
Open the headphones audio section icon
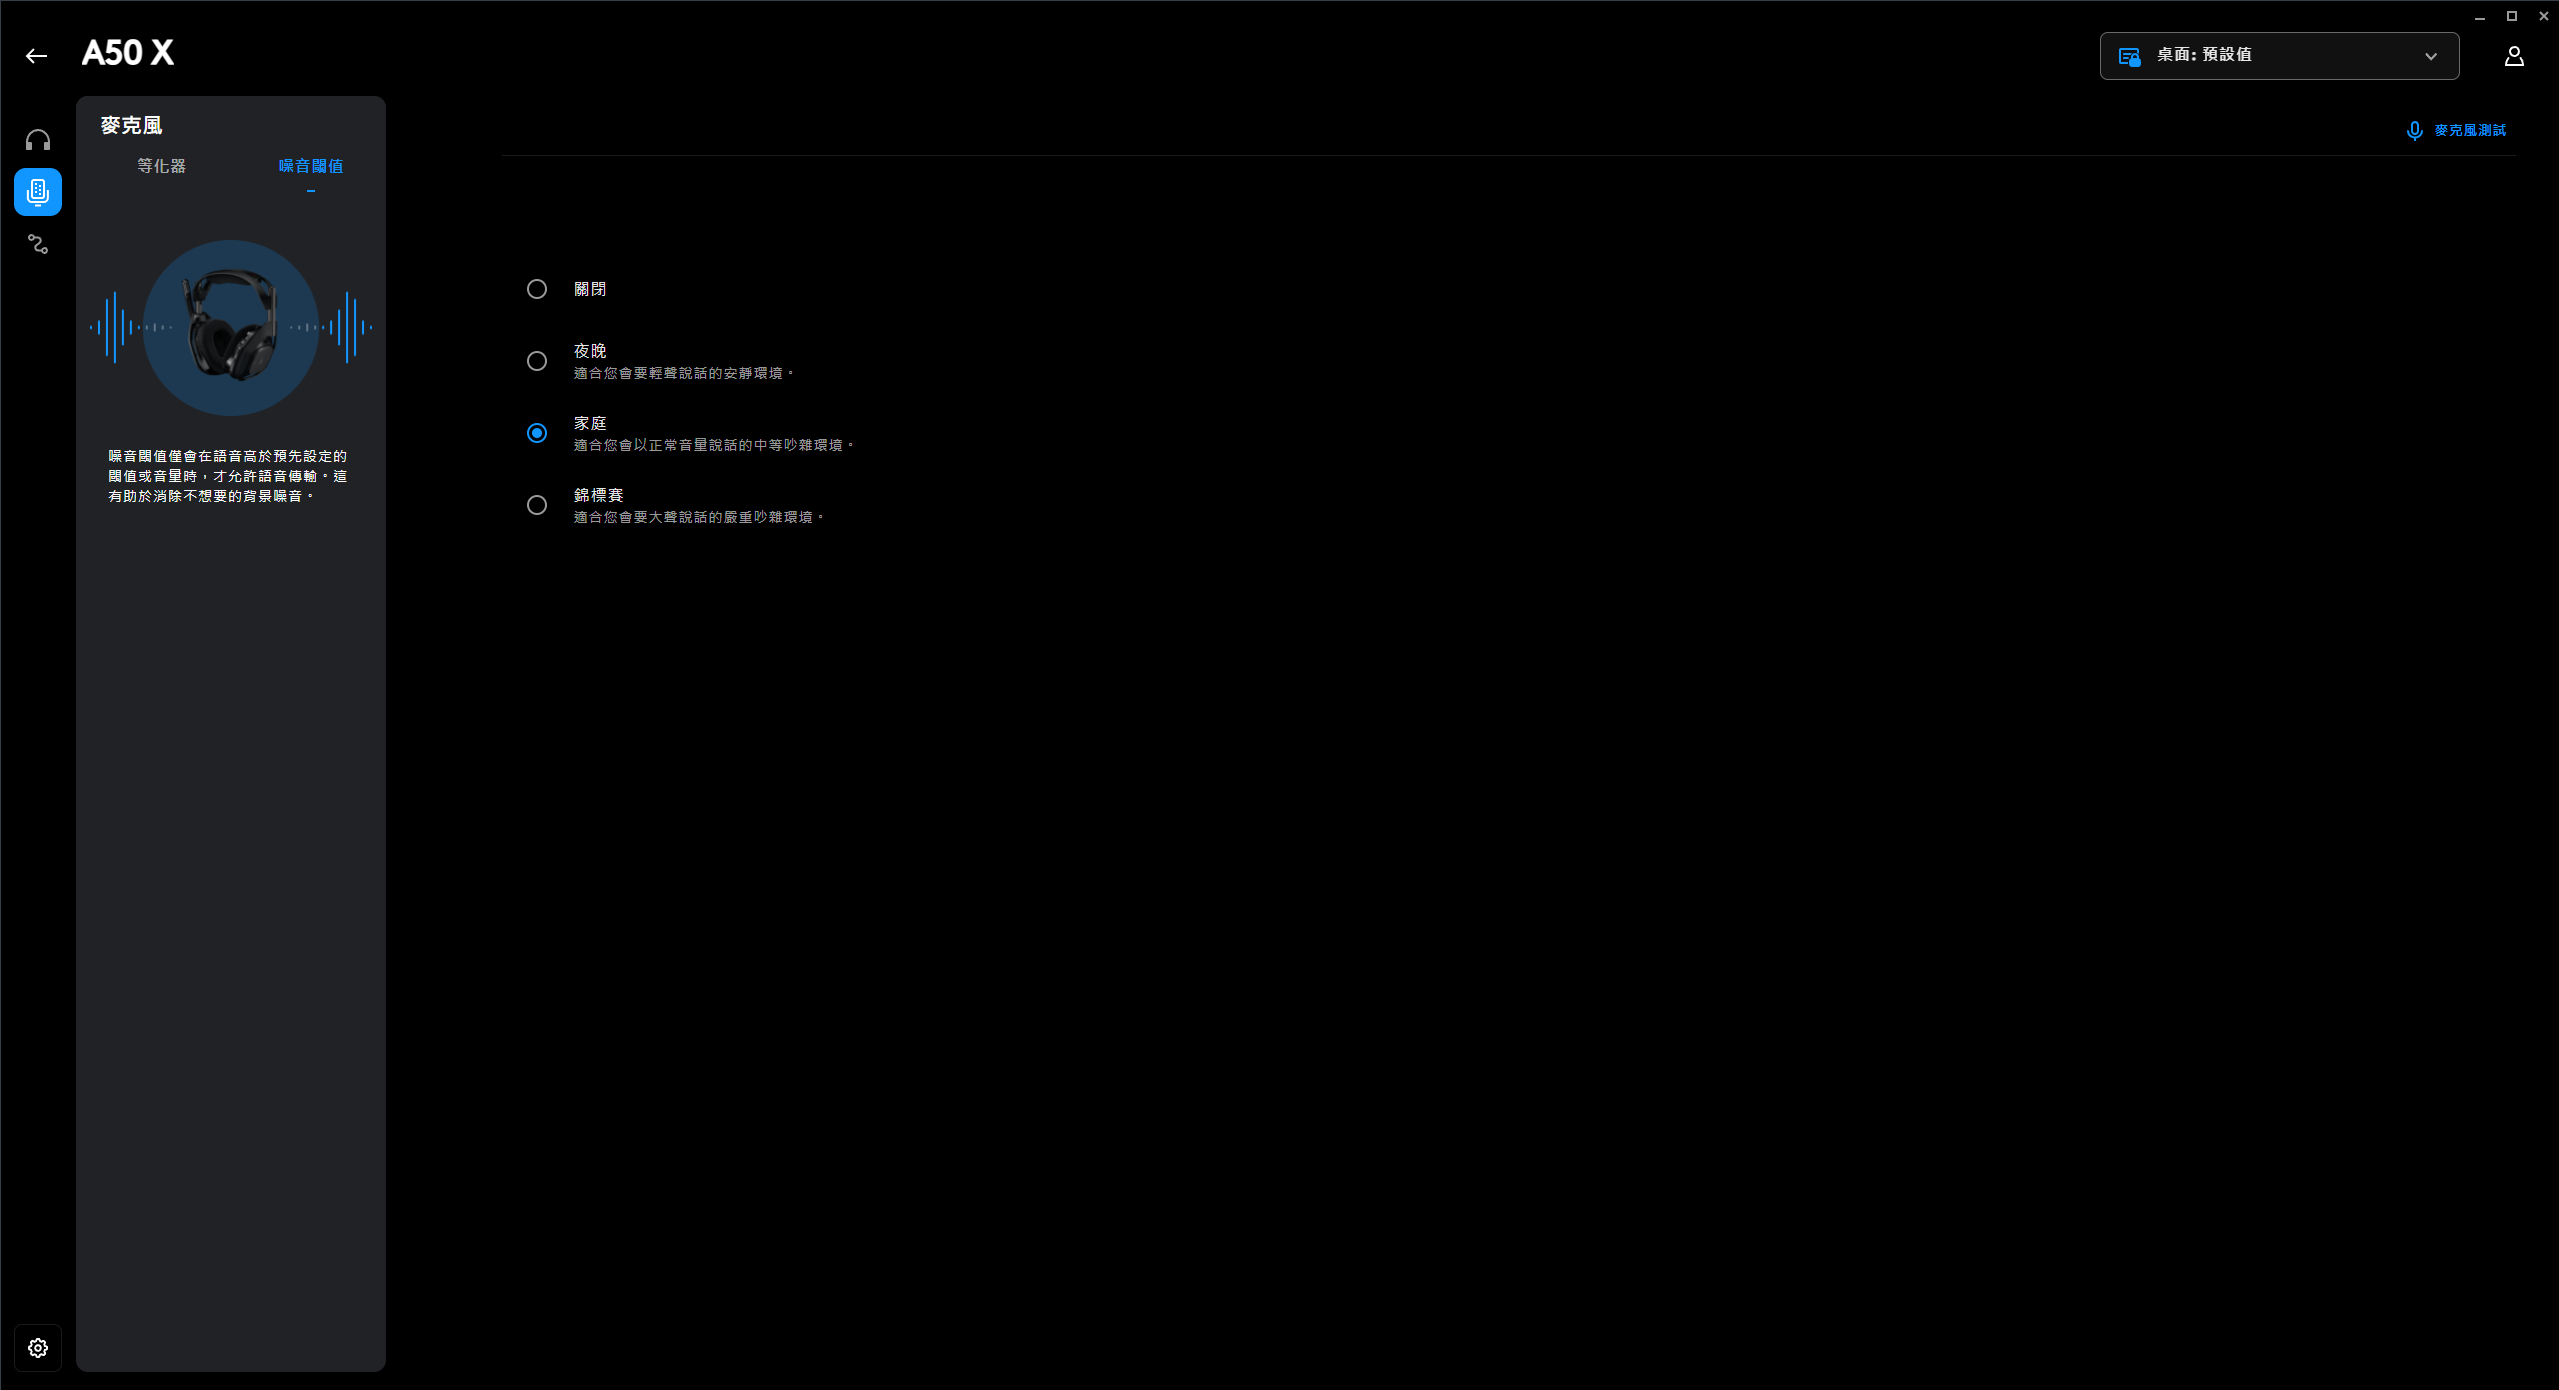(38, 140)
